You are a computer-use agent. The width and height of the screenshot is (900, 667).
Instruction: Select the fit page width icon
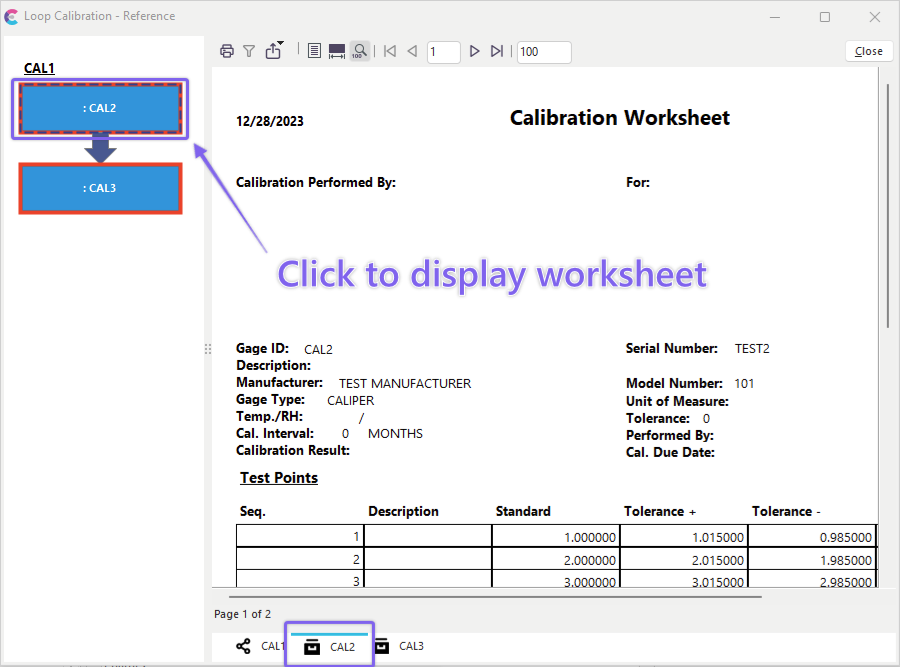point(337,51)
